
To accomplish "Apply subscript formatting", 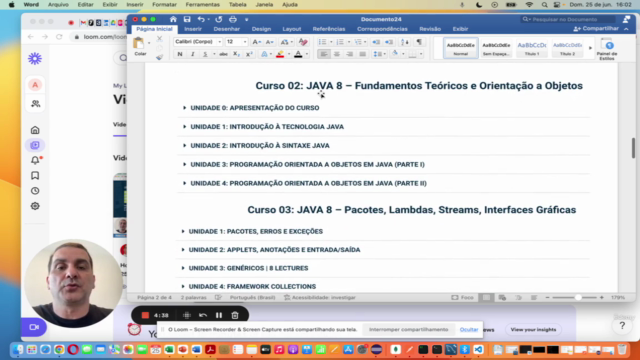I will (236, 54).
